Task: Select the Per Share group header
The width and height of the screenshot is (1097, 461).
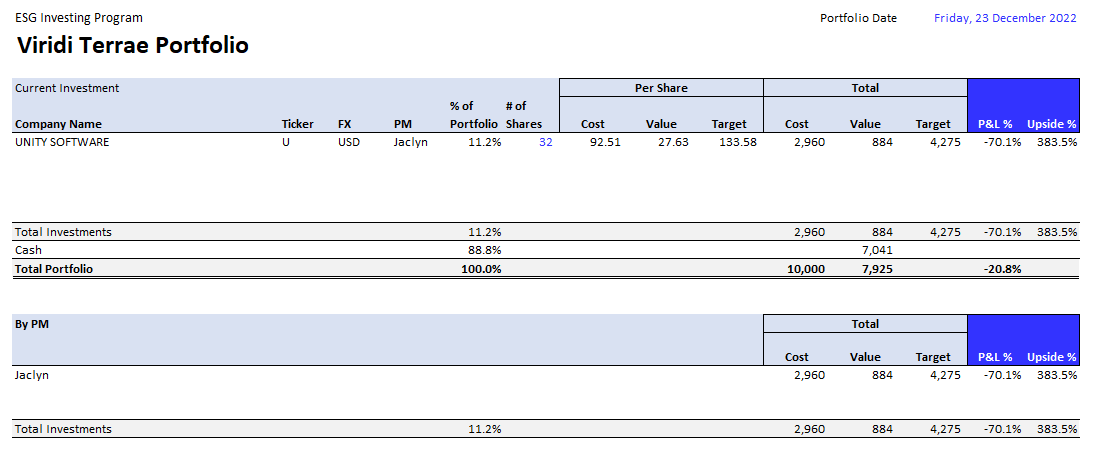Action: [x=661, y=88]
